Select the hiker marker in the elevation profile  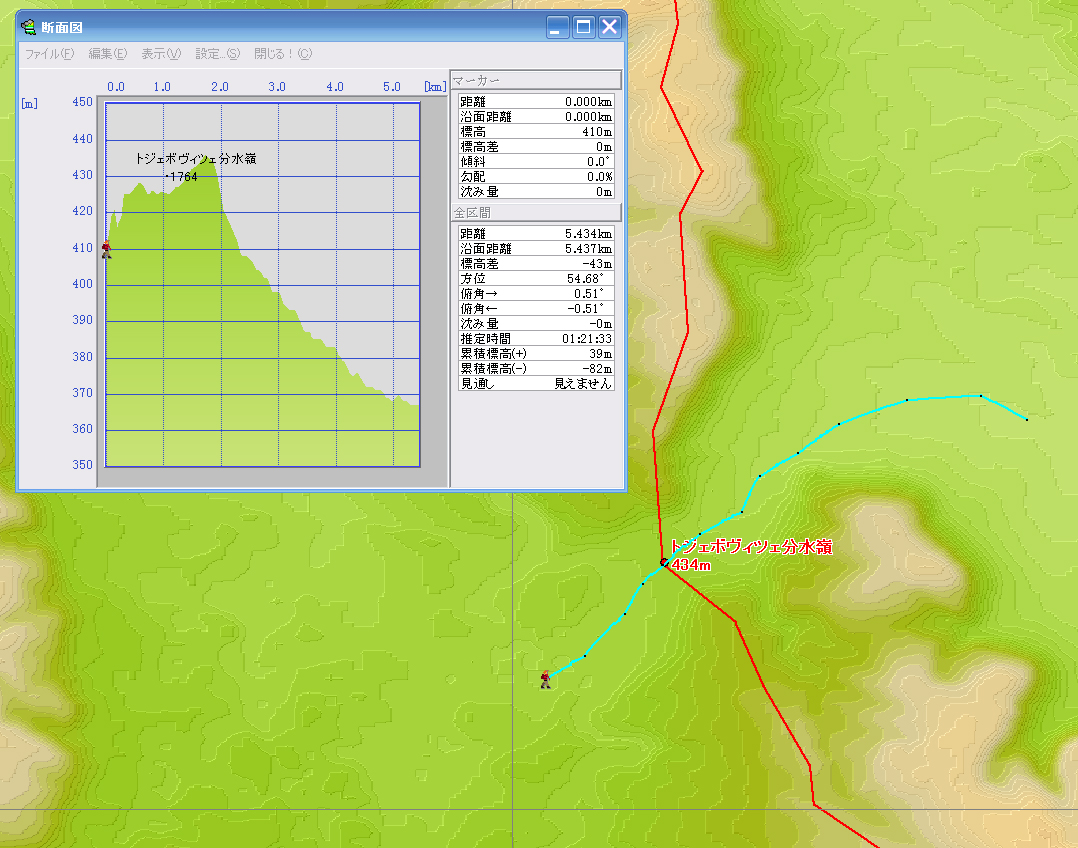pos(106,249)
